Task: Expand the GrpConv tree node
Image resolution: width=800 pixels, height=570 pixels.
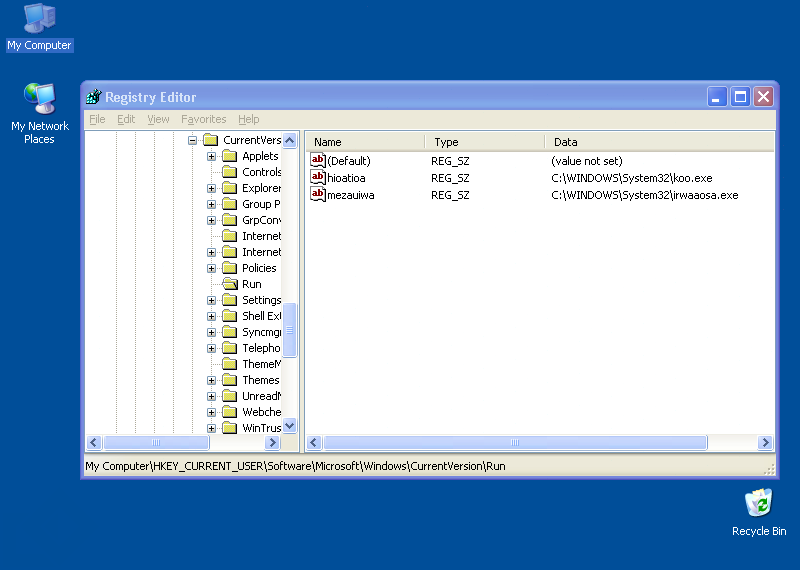Action: click(211, 220)
